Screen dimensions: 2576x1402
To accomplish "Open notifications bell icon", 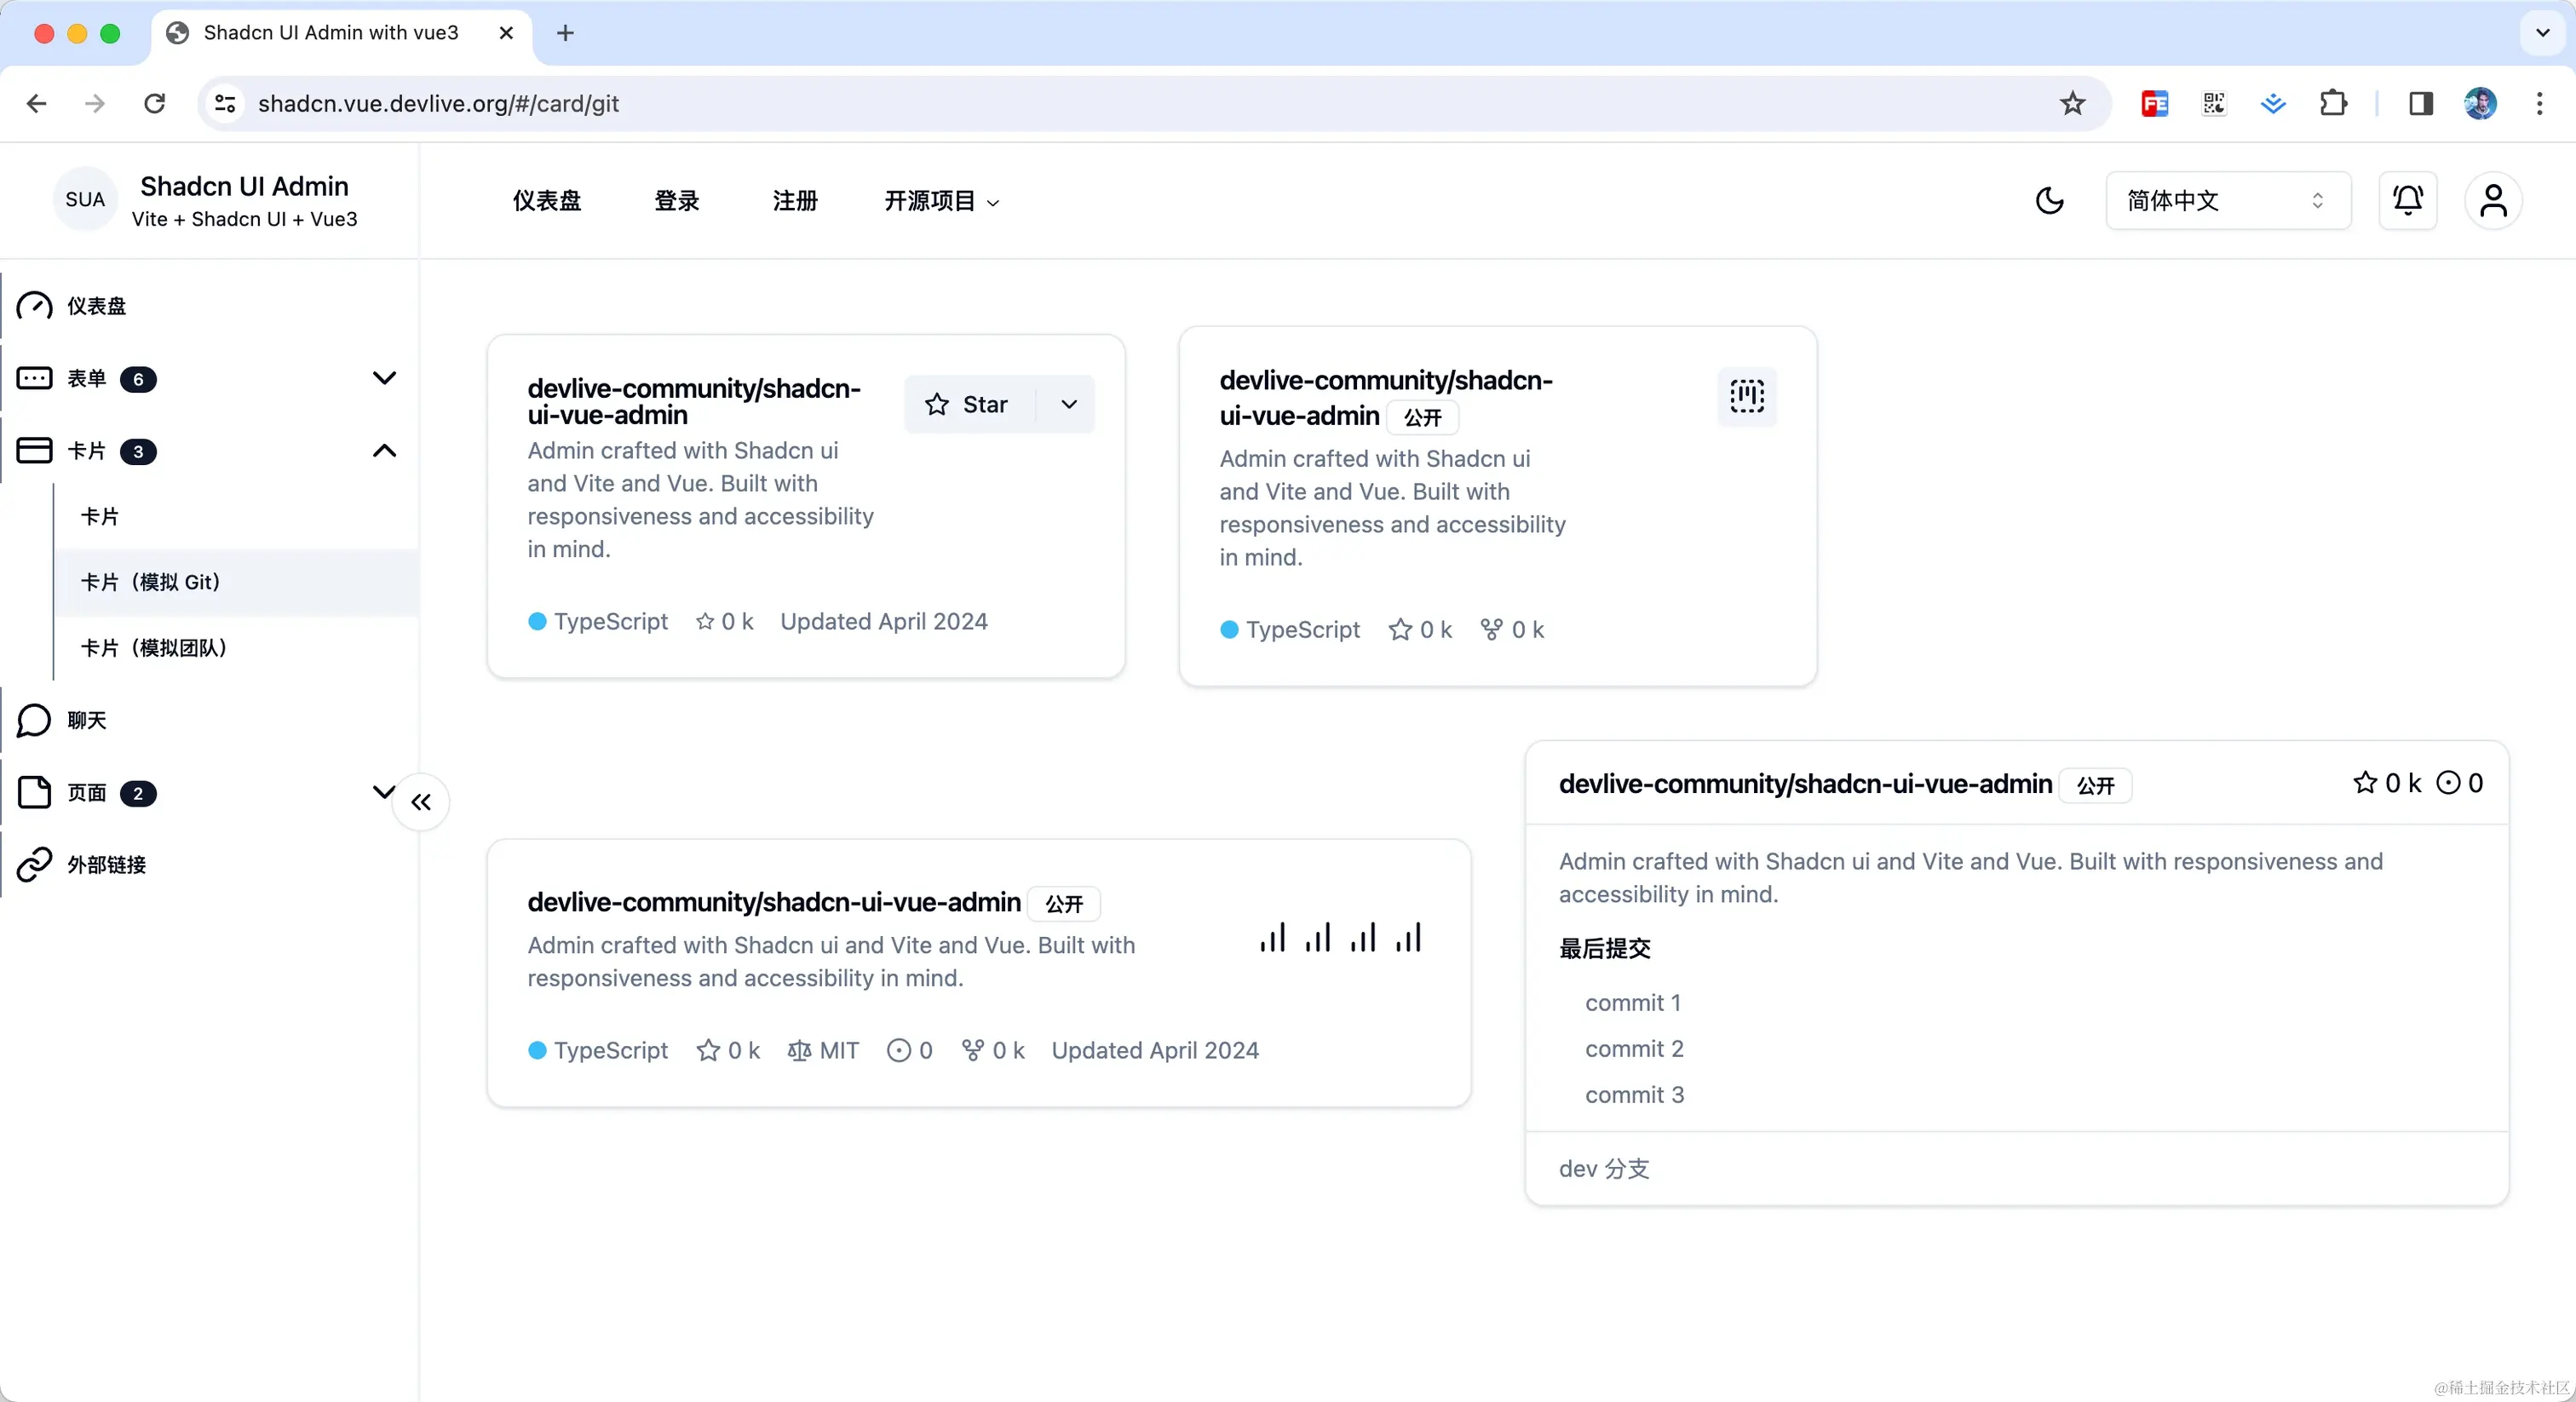I will tap(2407, 201).
